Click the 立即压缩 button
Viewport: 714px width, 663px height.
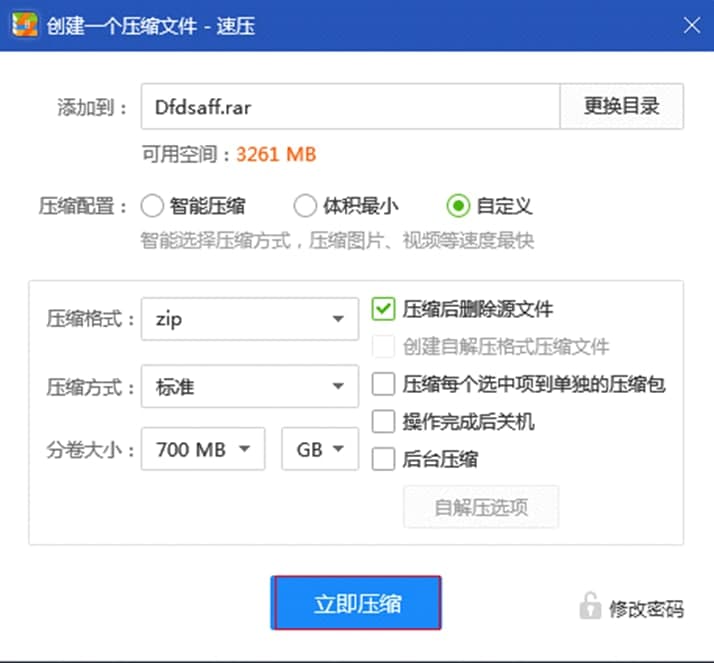tap(356, 603)
